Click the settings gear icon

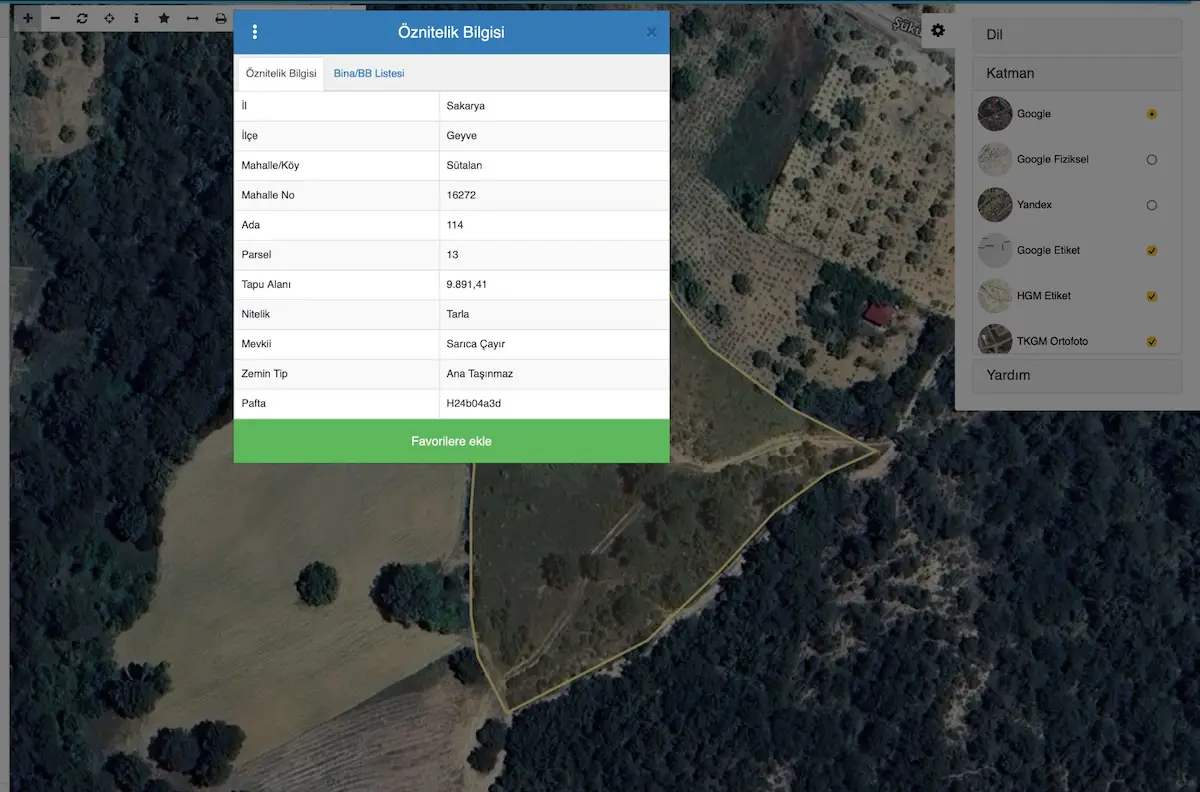pyautogui.click(x=938, y=31)
